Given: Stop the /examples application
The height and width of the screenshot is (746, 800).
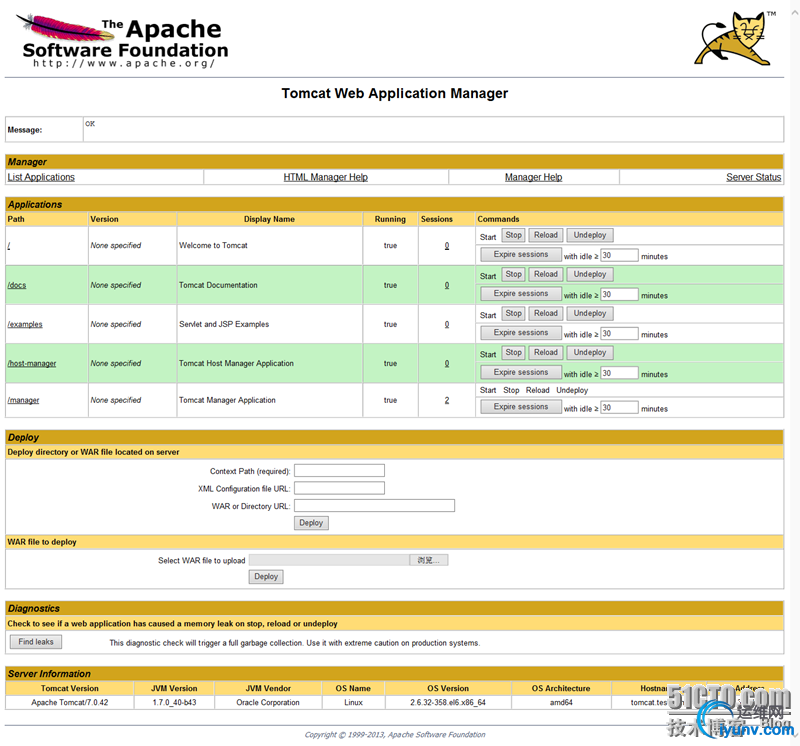Looking at the screenshot, I should point(513,314).
